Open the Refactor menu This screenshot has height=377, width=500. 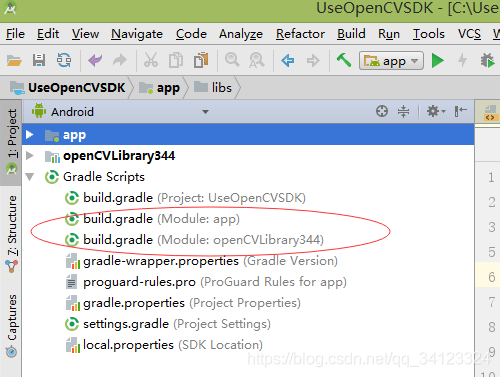tap(300, 34)
